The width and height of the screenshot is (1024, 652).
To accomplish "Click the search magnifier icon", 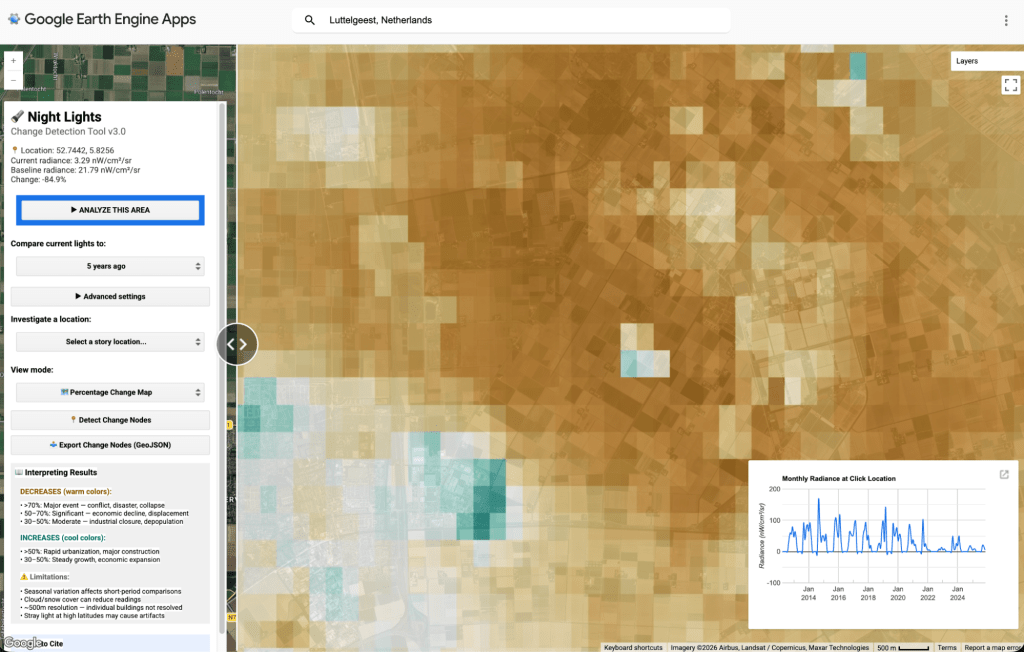I will (310, 20).
